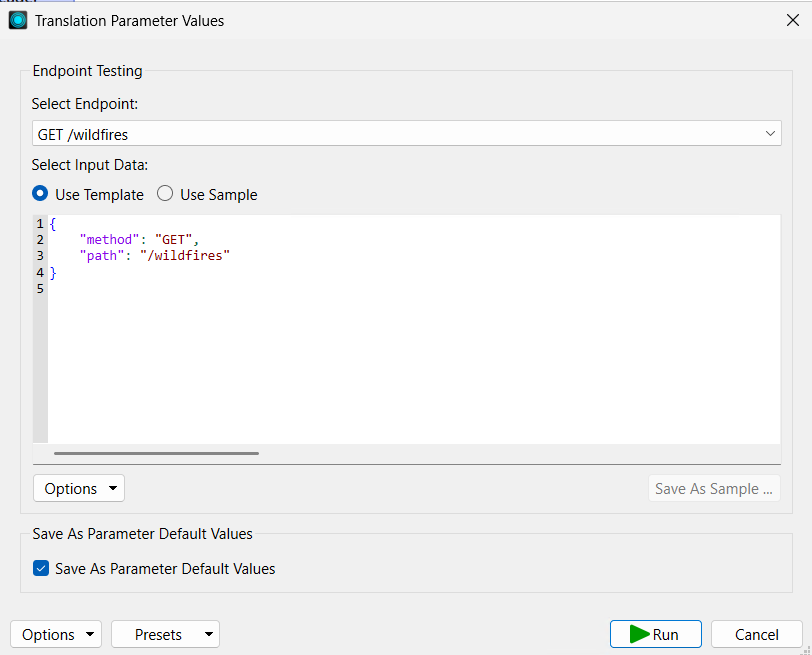Open the Presets dropdown button
Screen dimensions: 812x655
coord(165,634)
